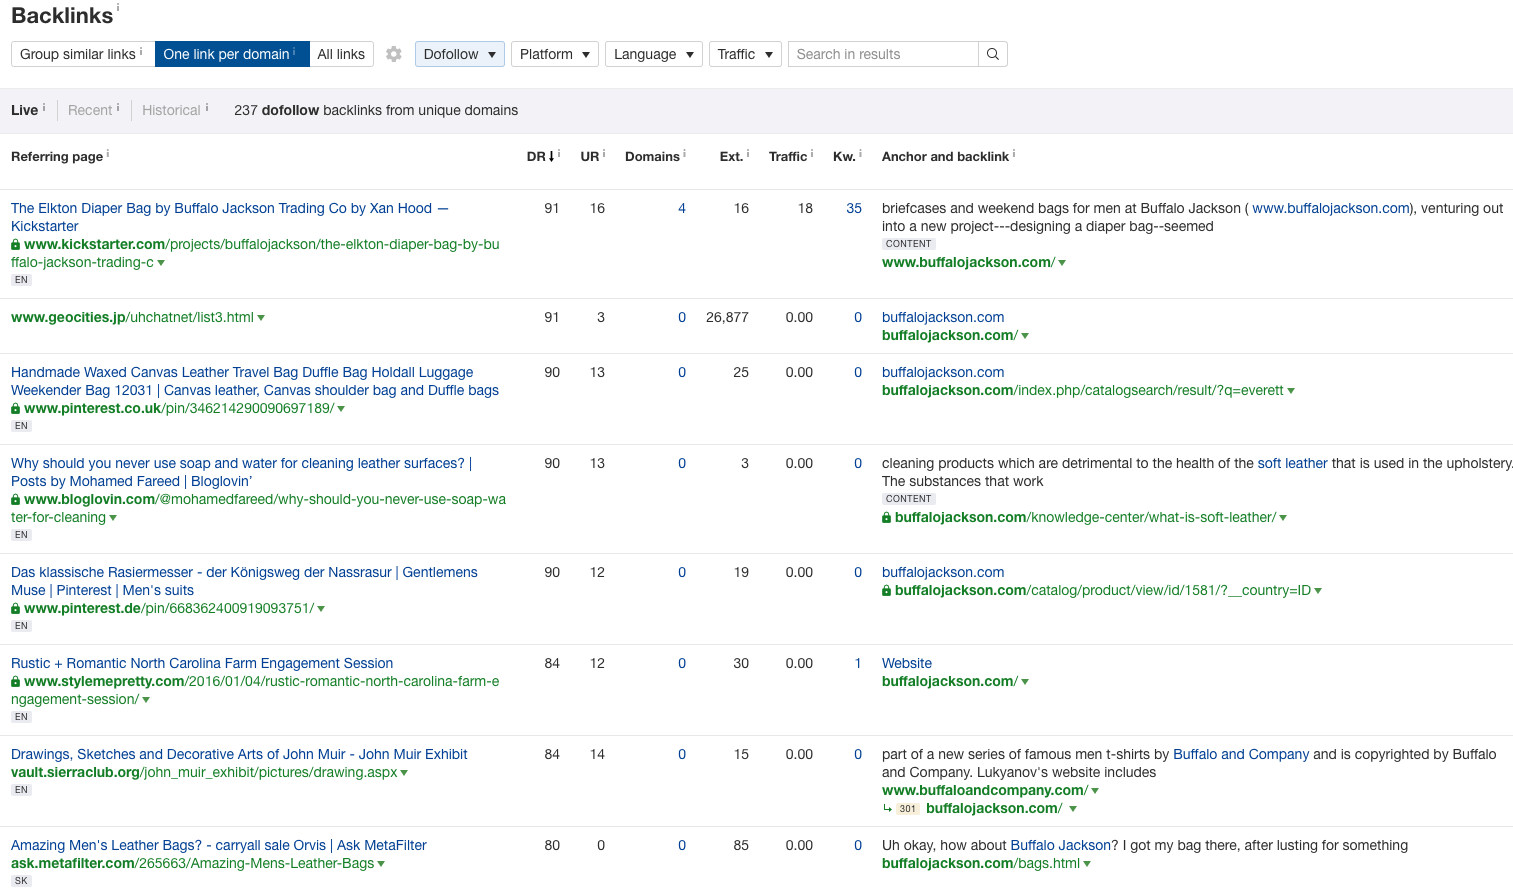
Task: Sort by the UR column header
Action: tap(590, 156)
